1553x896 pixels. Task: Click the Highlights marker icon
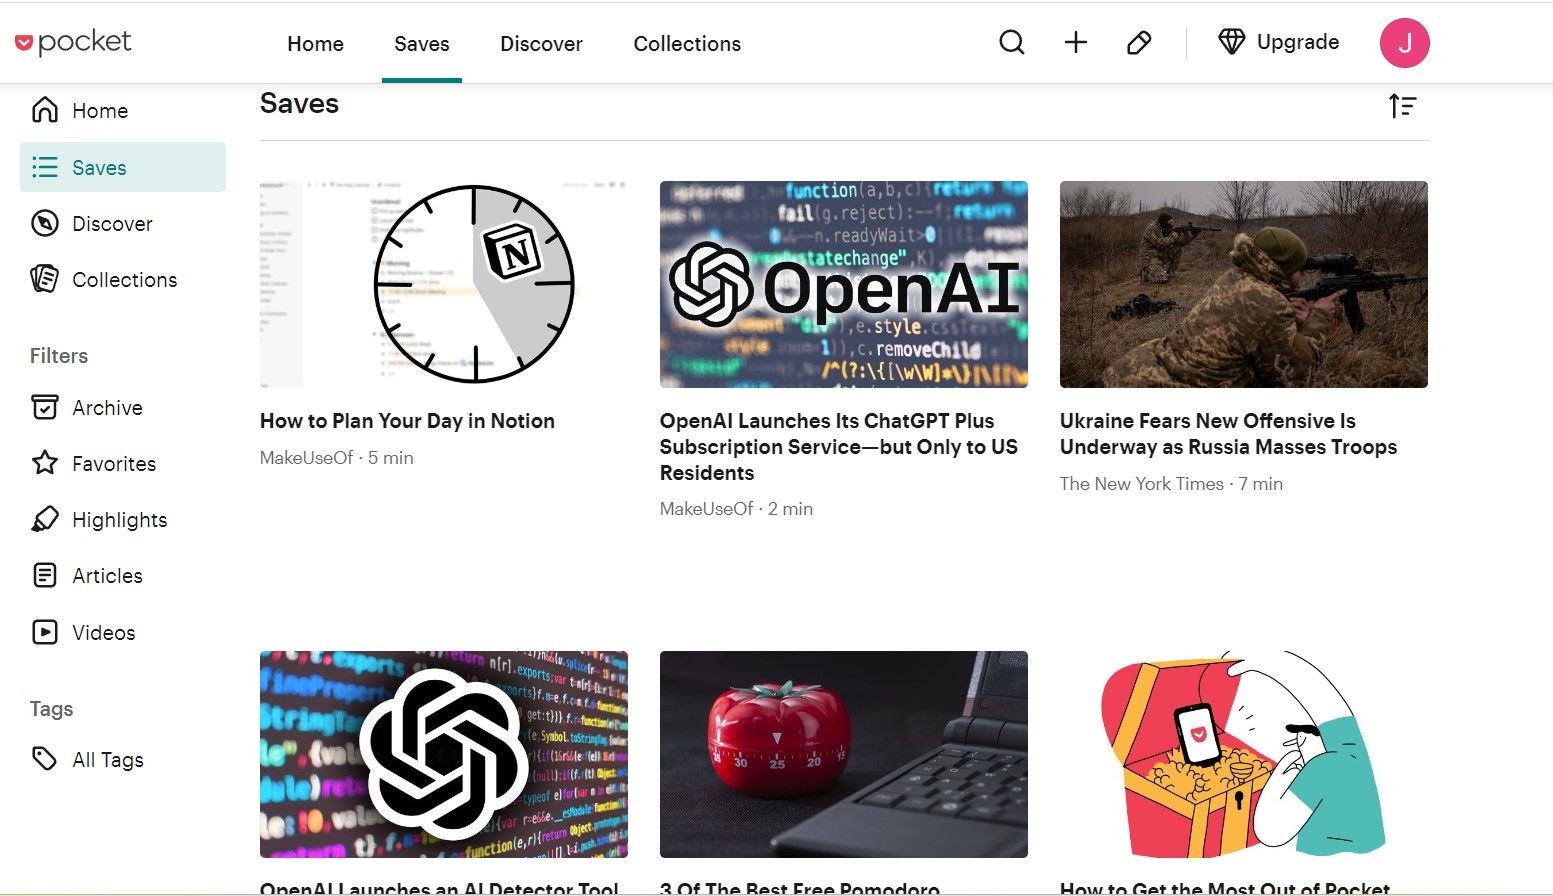(x=45, y=519)
